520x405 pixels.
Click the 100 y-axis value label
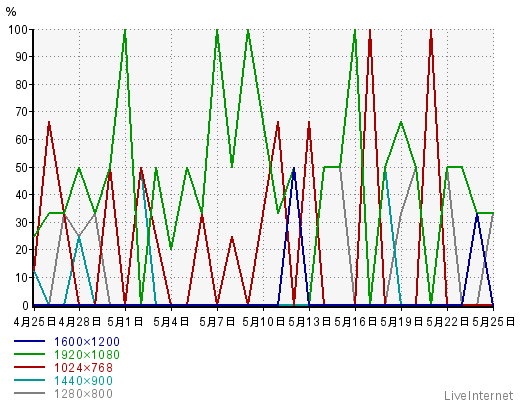coord(18,30)
